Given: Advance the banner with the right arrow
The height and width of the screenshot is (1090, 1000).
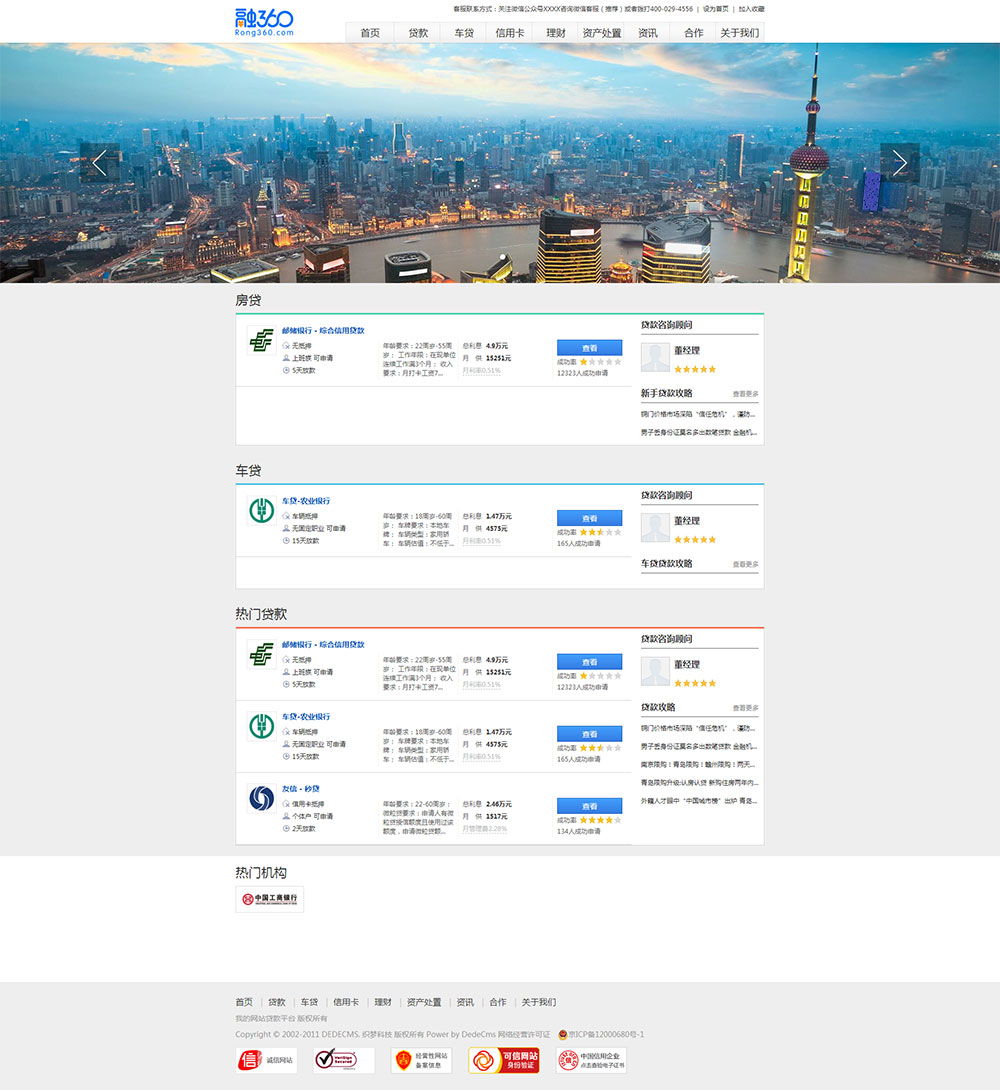Looking at the screenshot, I should pos(899,163).
